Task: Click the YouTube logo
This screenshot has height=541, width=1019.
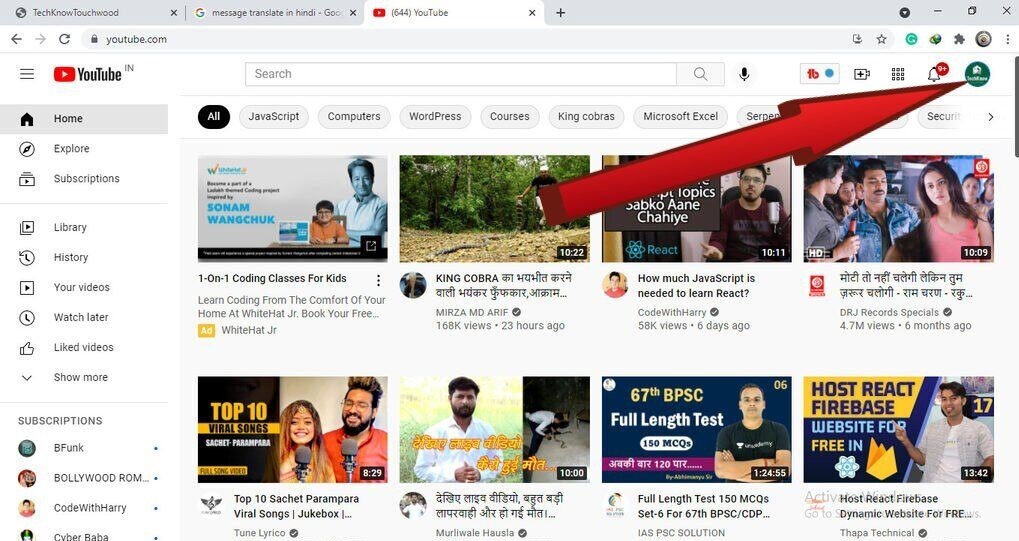Action: tap(88, 74)
